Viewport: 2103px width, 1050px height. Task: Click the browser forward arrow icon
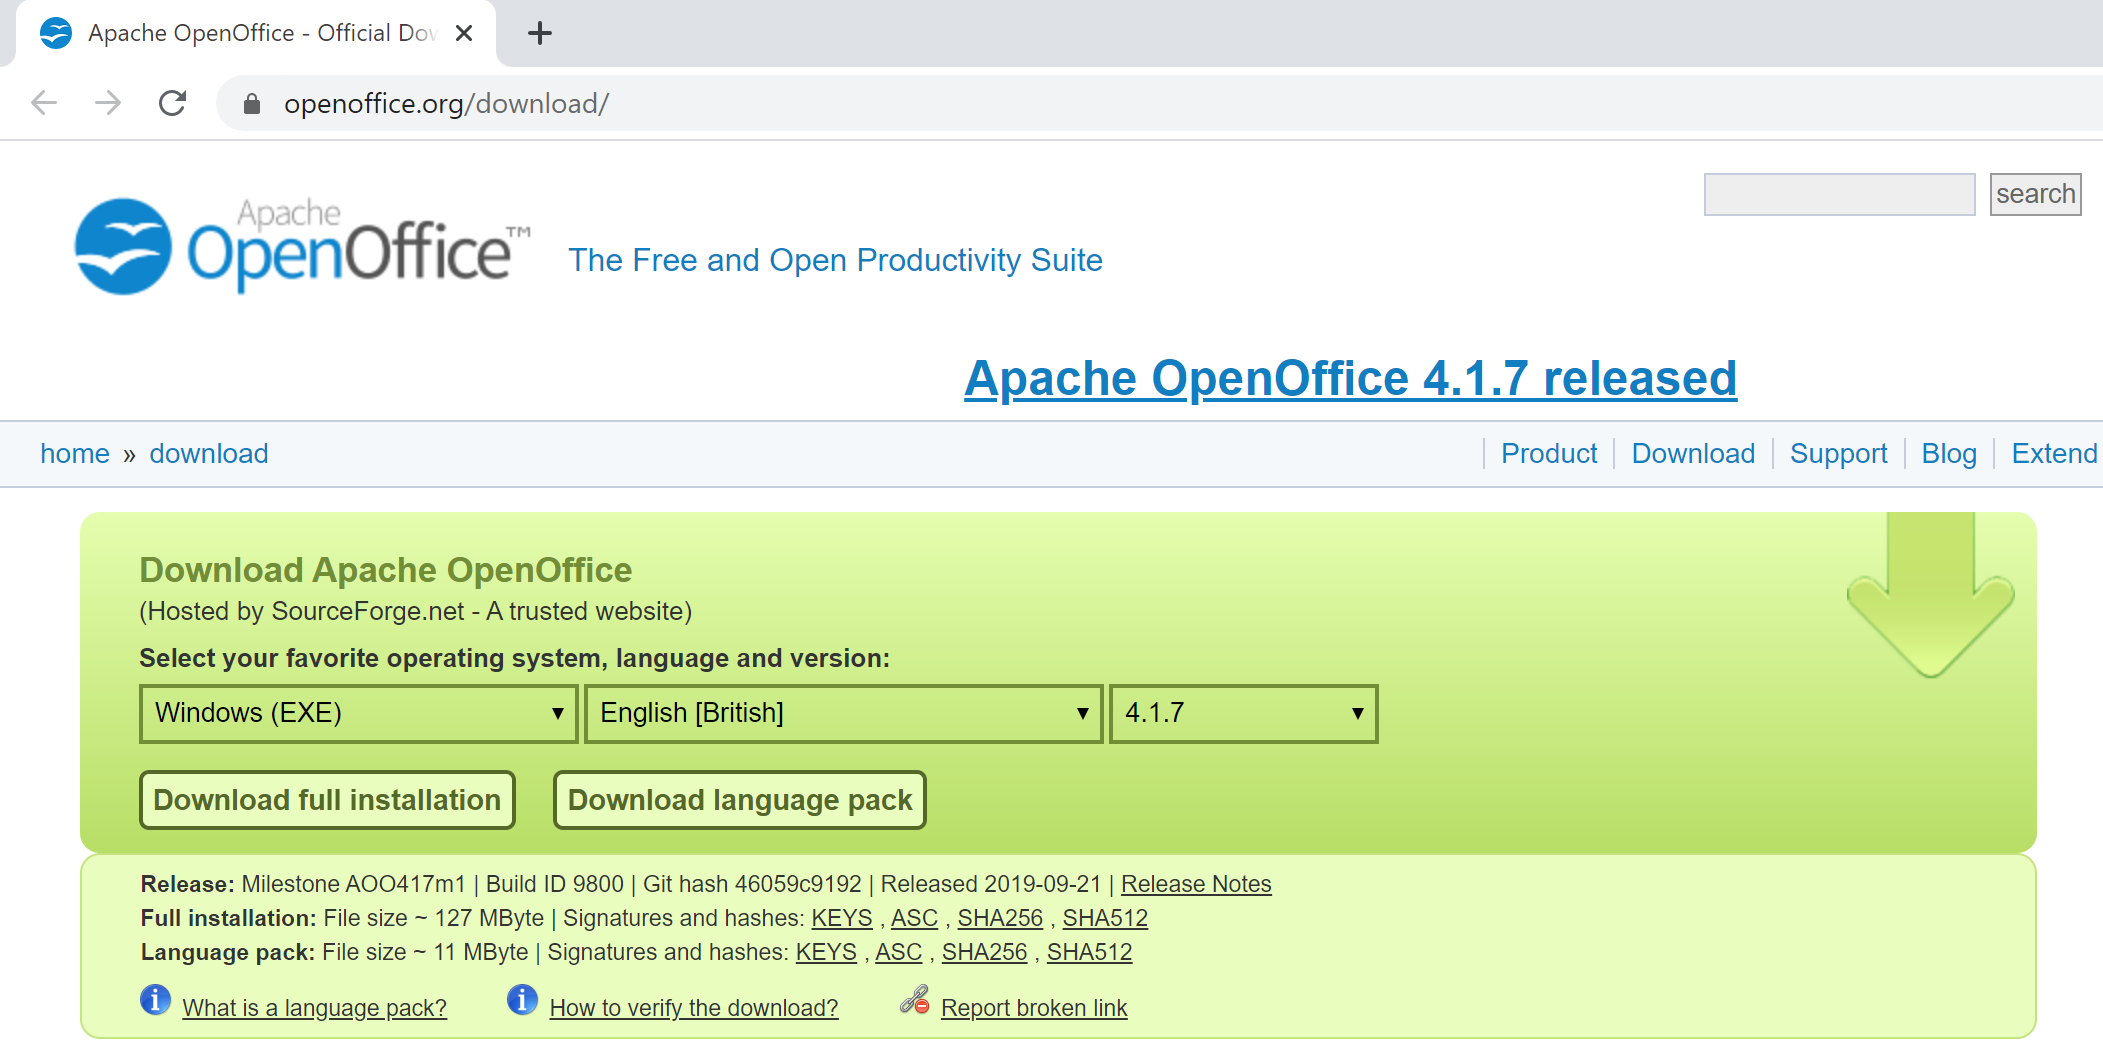pos(108,103)
